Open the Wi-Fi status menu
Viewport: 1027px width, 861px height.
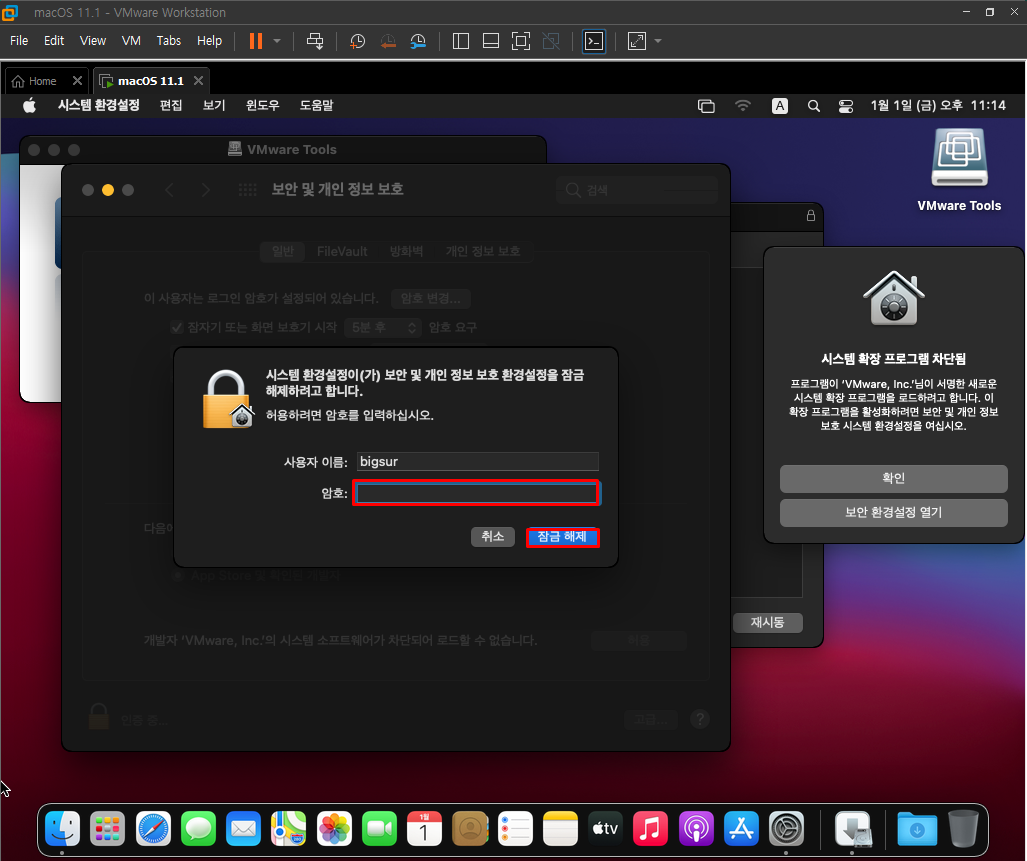point(743,105)
